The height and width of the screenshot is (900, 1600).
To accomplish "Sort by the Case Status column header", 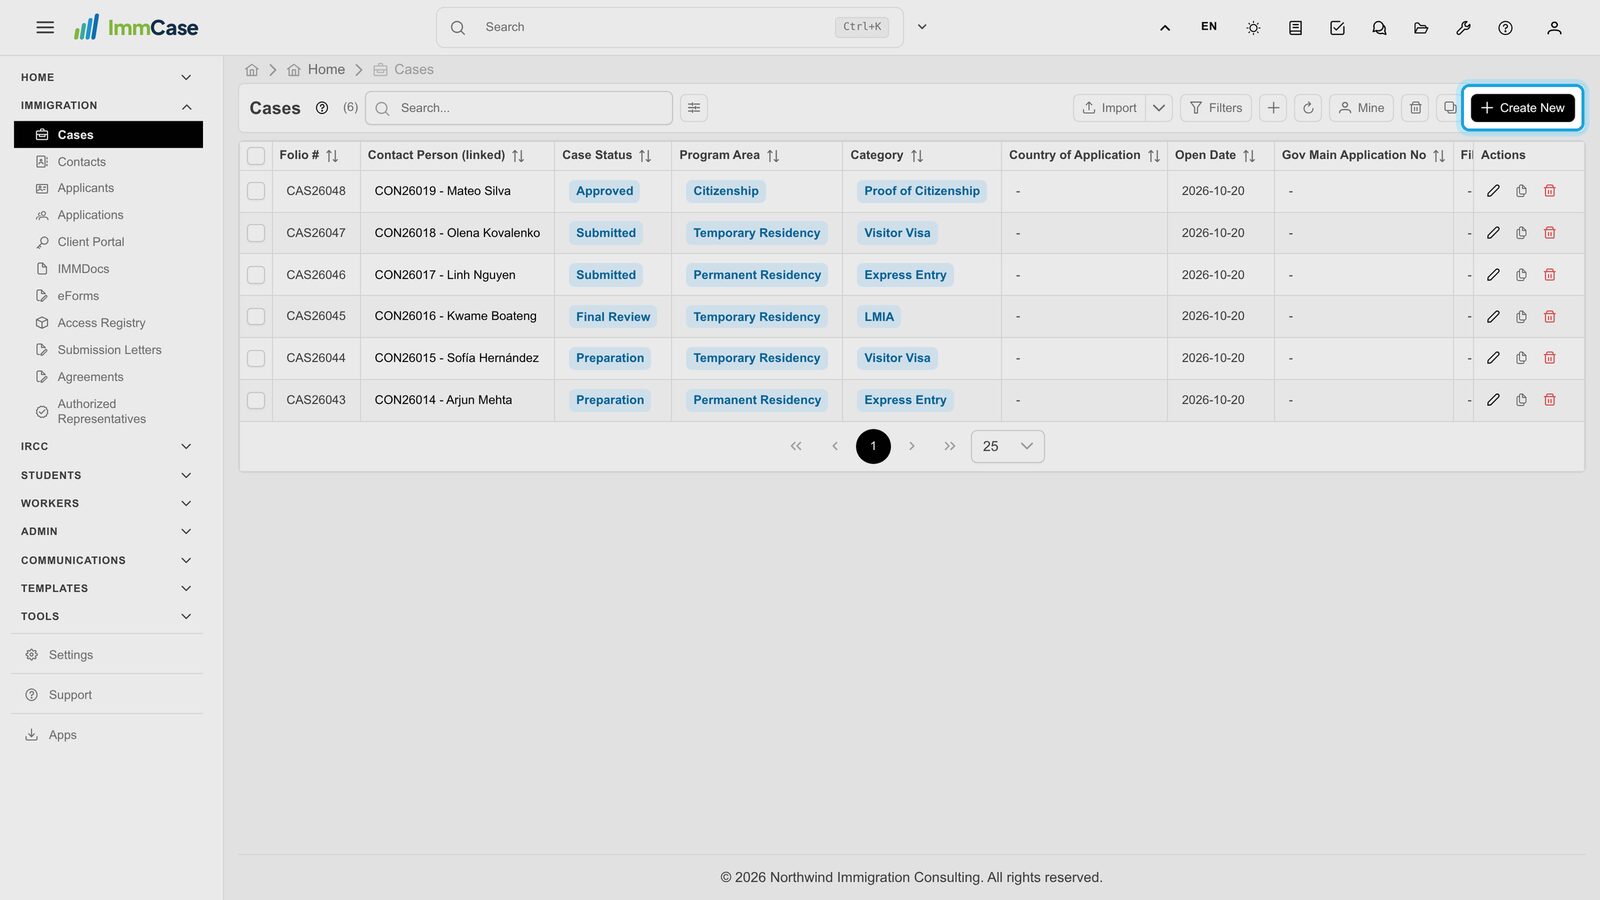I will point(606,155).
